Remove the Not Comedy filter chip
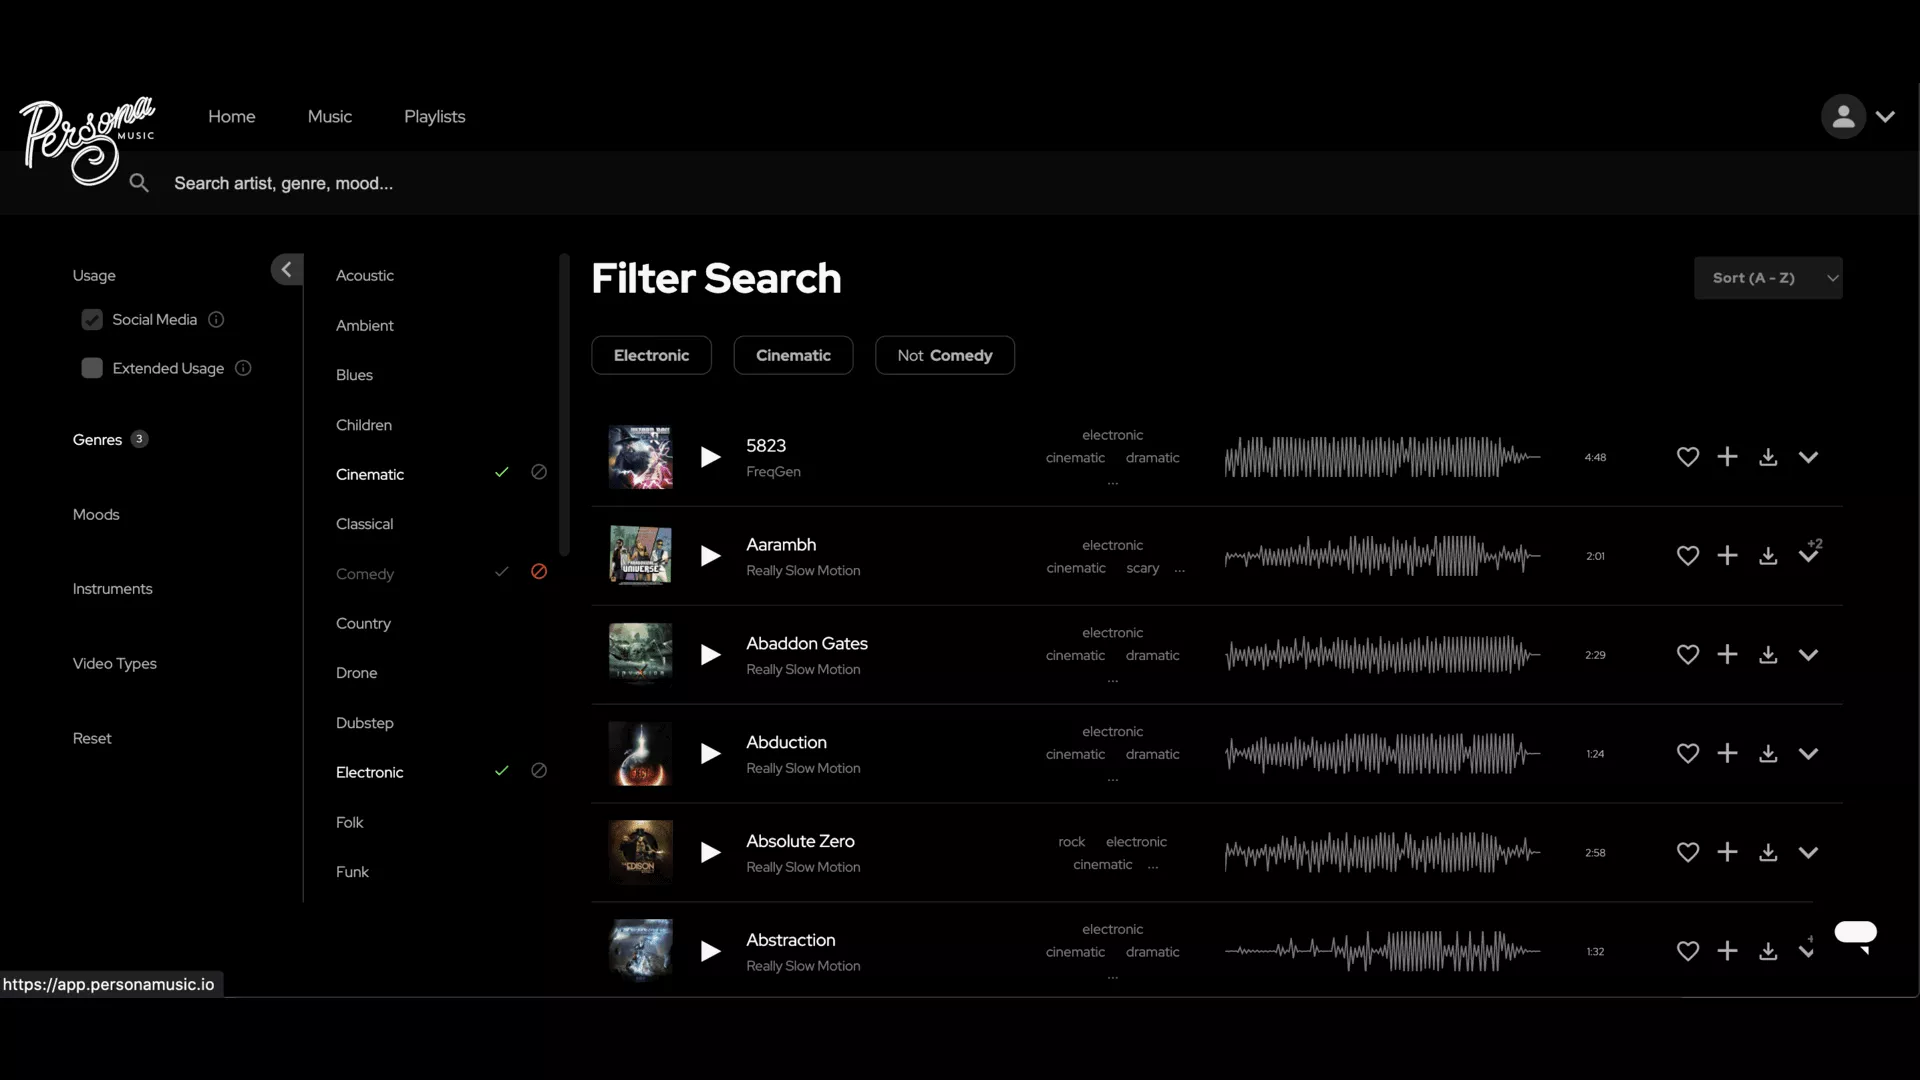The image size is (1920, 1080). pyautogui.click(x=944, y=356)
